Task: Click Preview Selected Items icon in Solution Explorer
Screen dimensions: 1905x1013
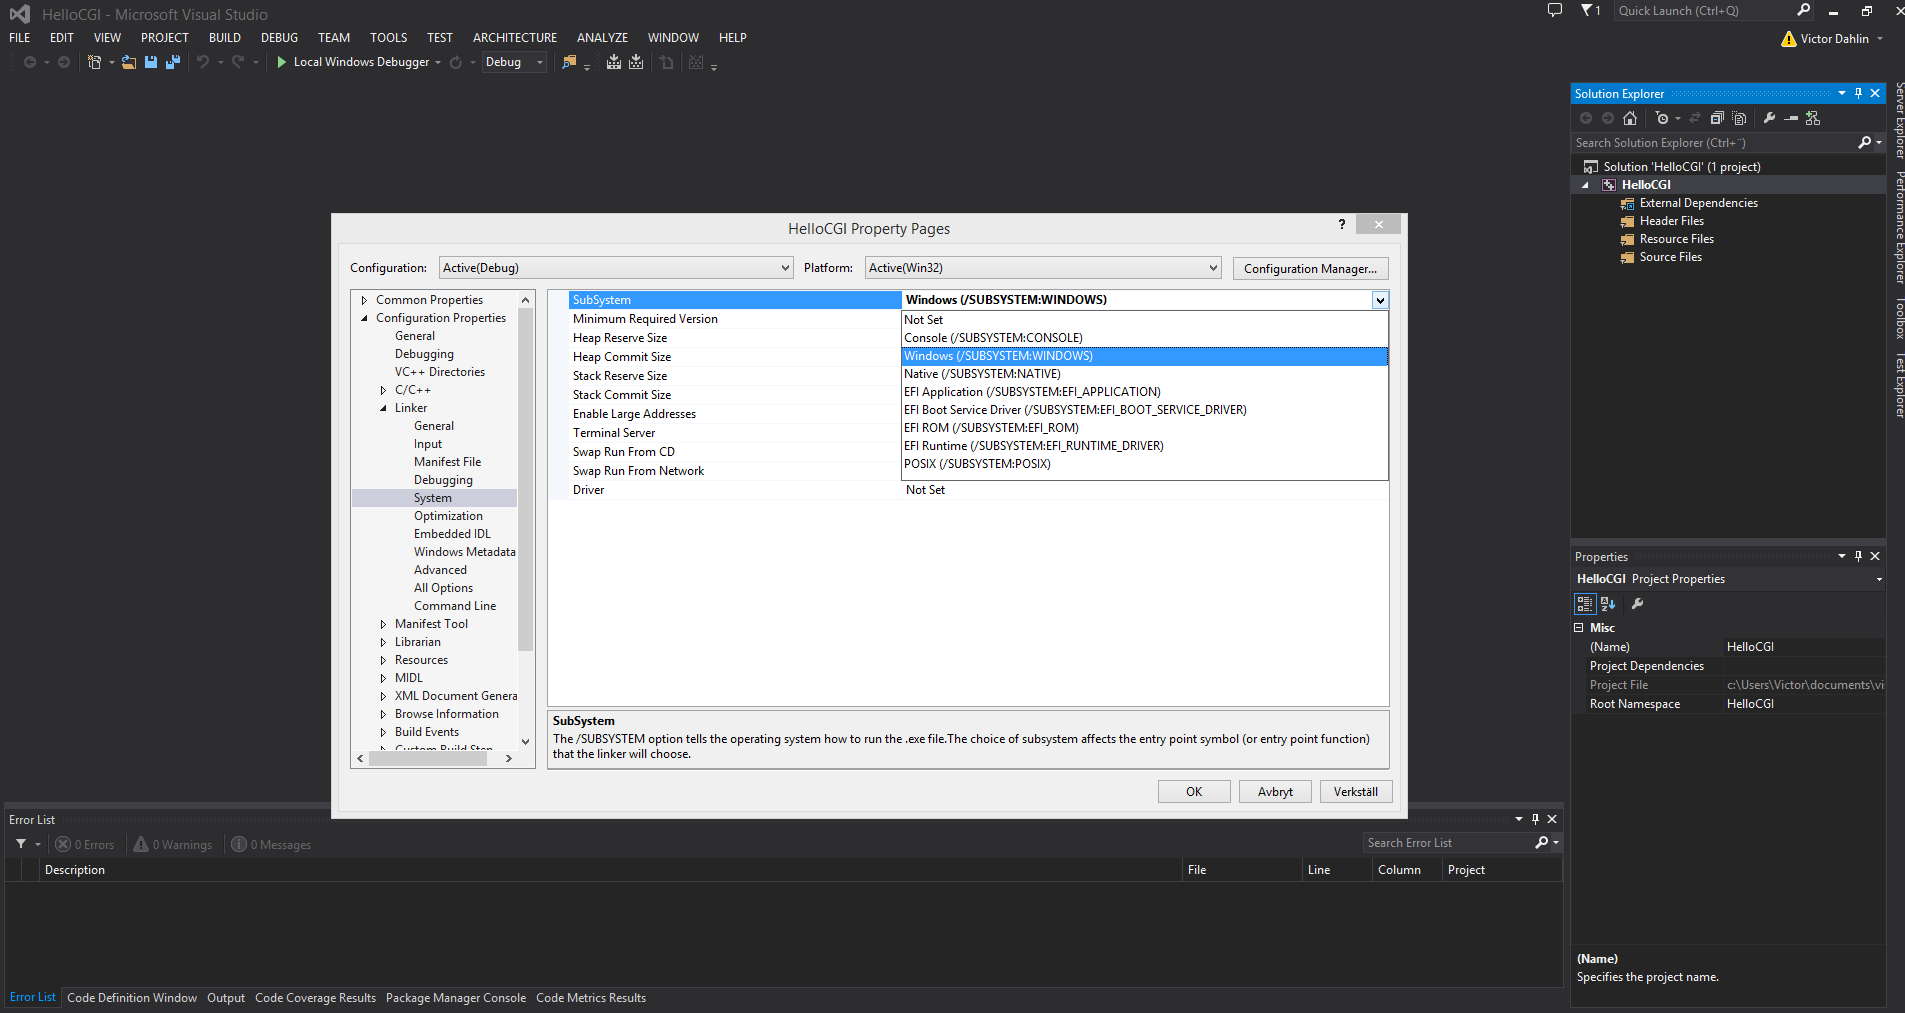Action: (1791, 118)
